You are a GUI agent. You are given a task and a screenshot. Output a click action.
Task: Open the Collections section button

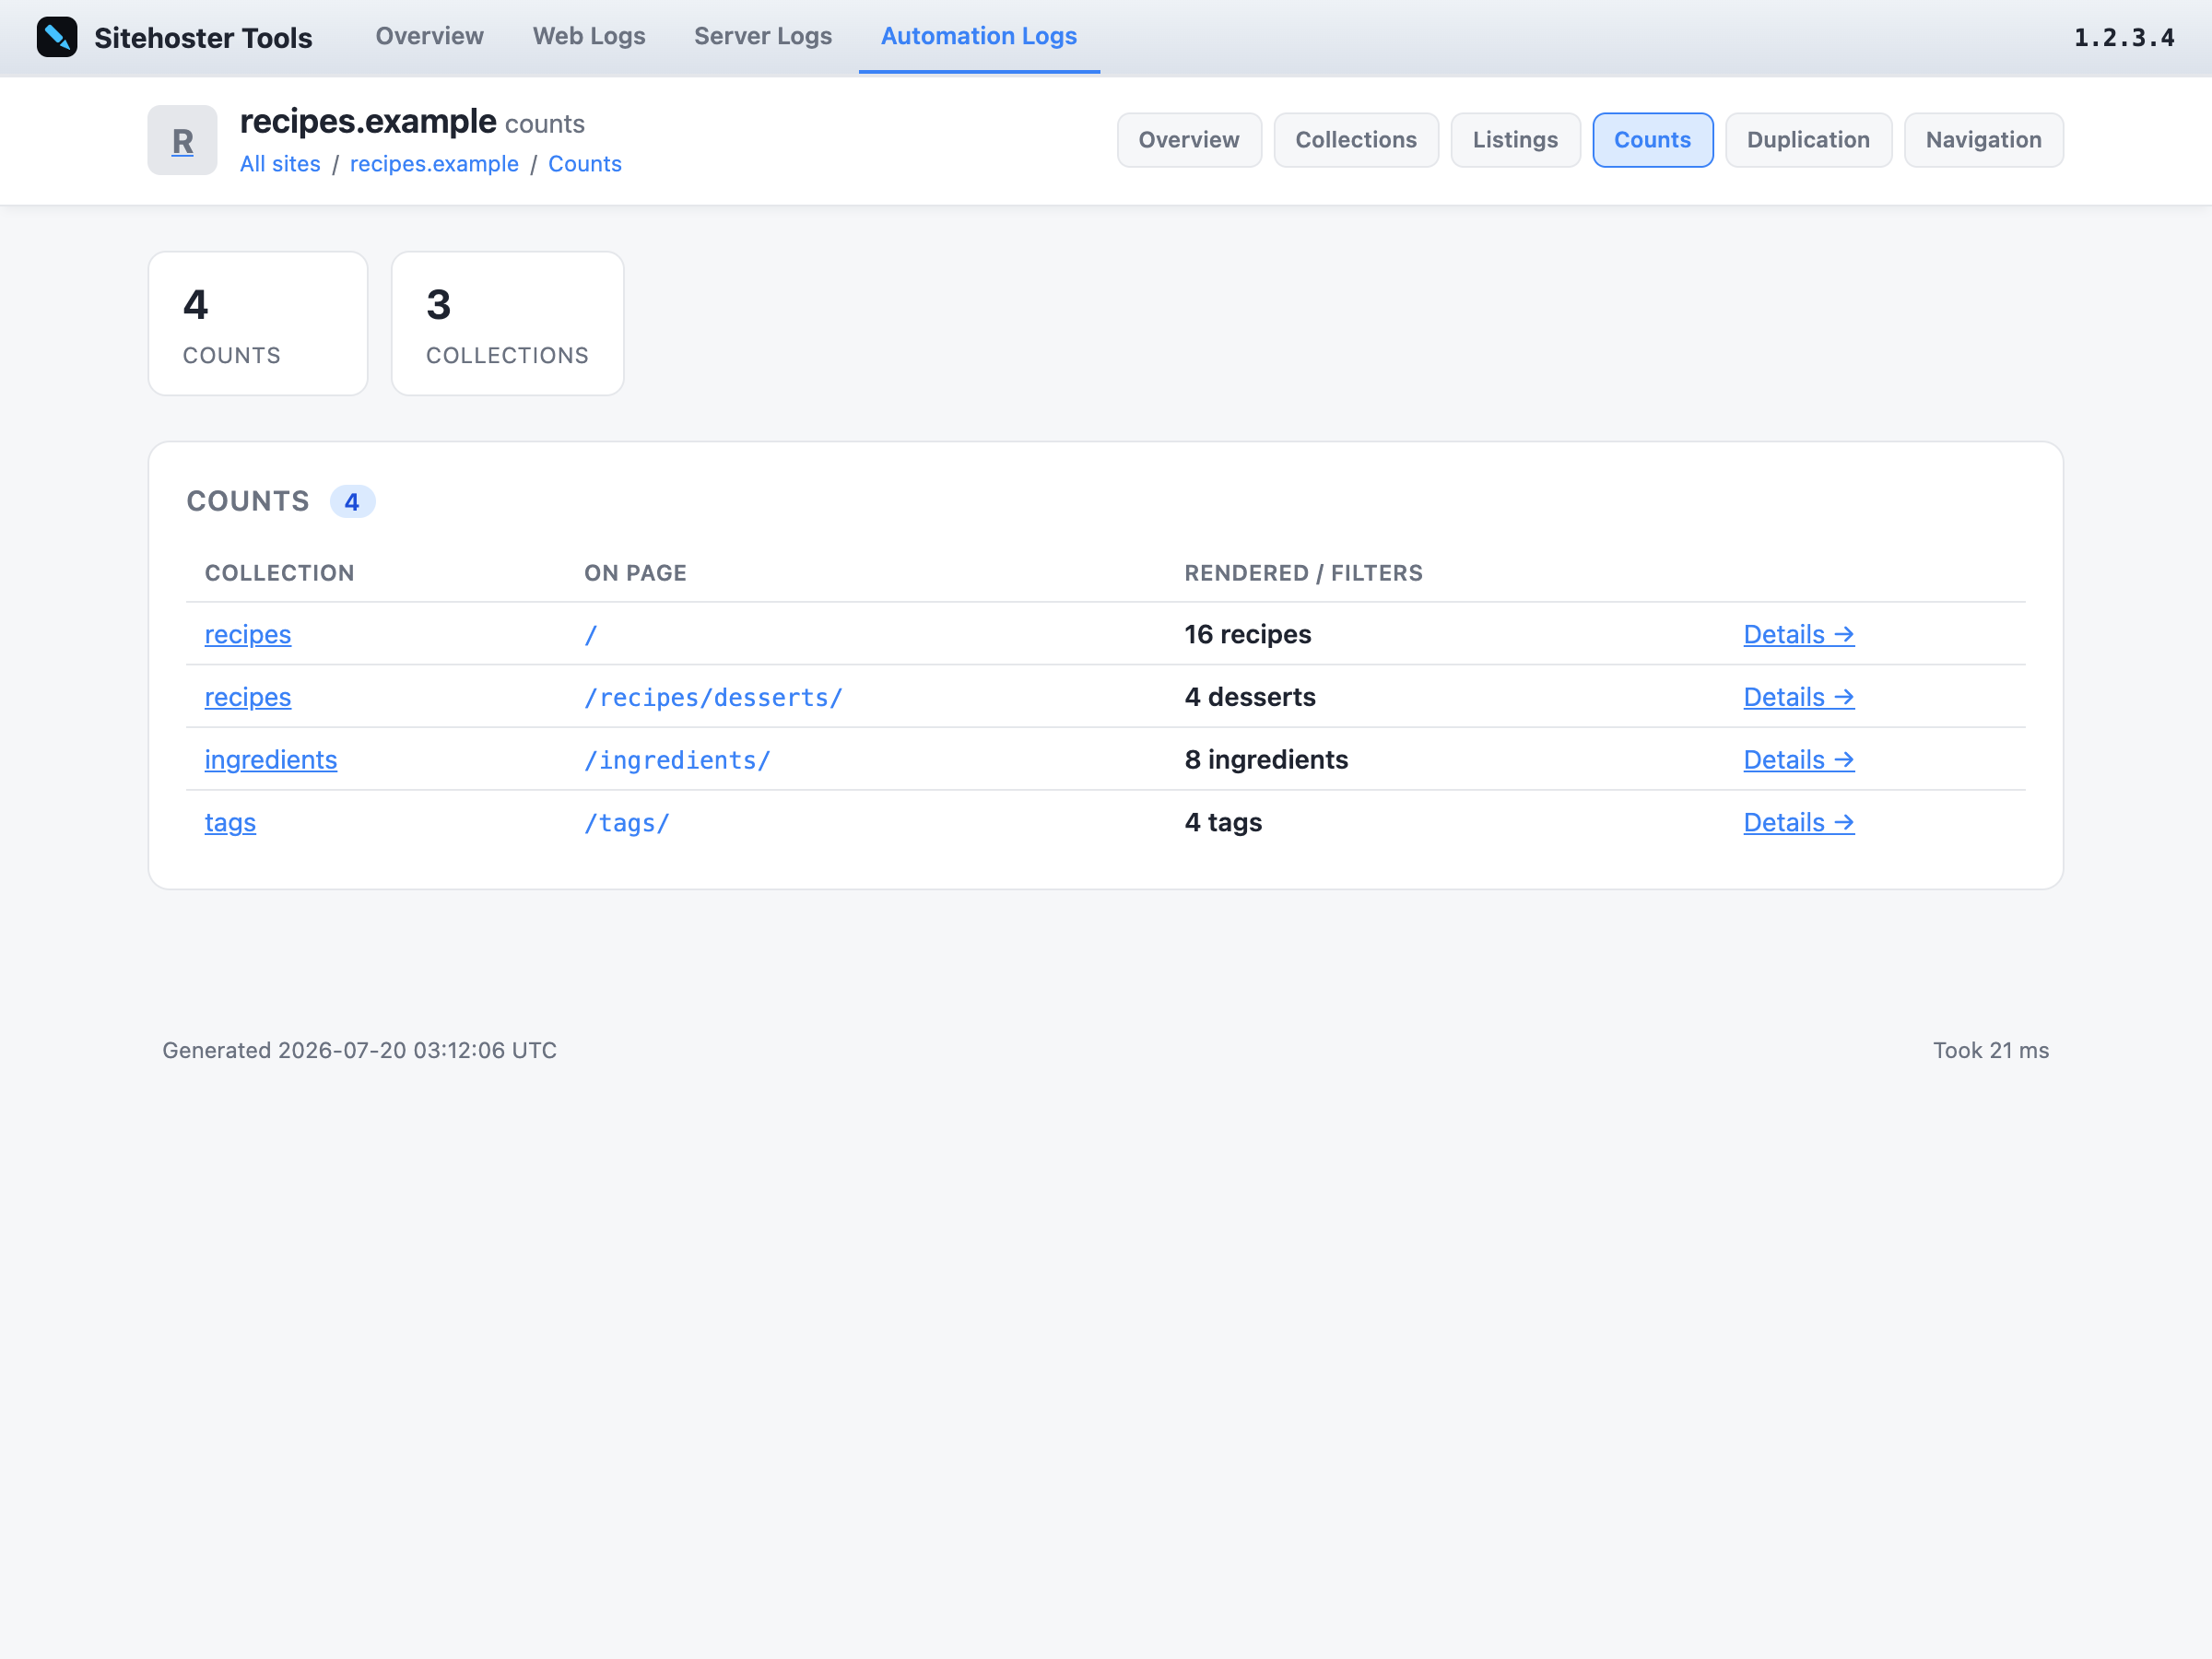pos(1356,140)
